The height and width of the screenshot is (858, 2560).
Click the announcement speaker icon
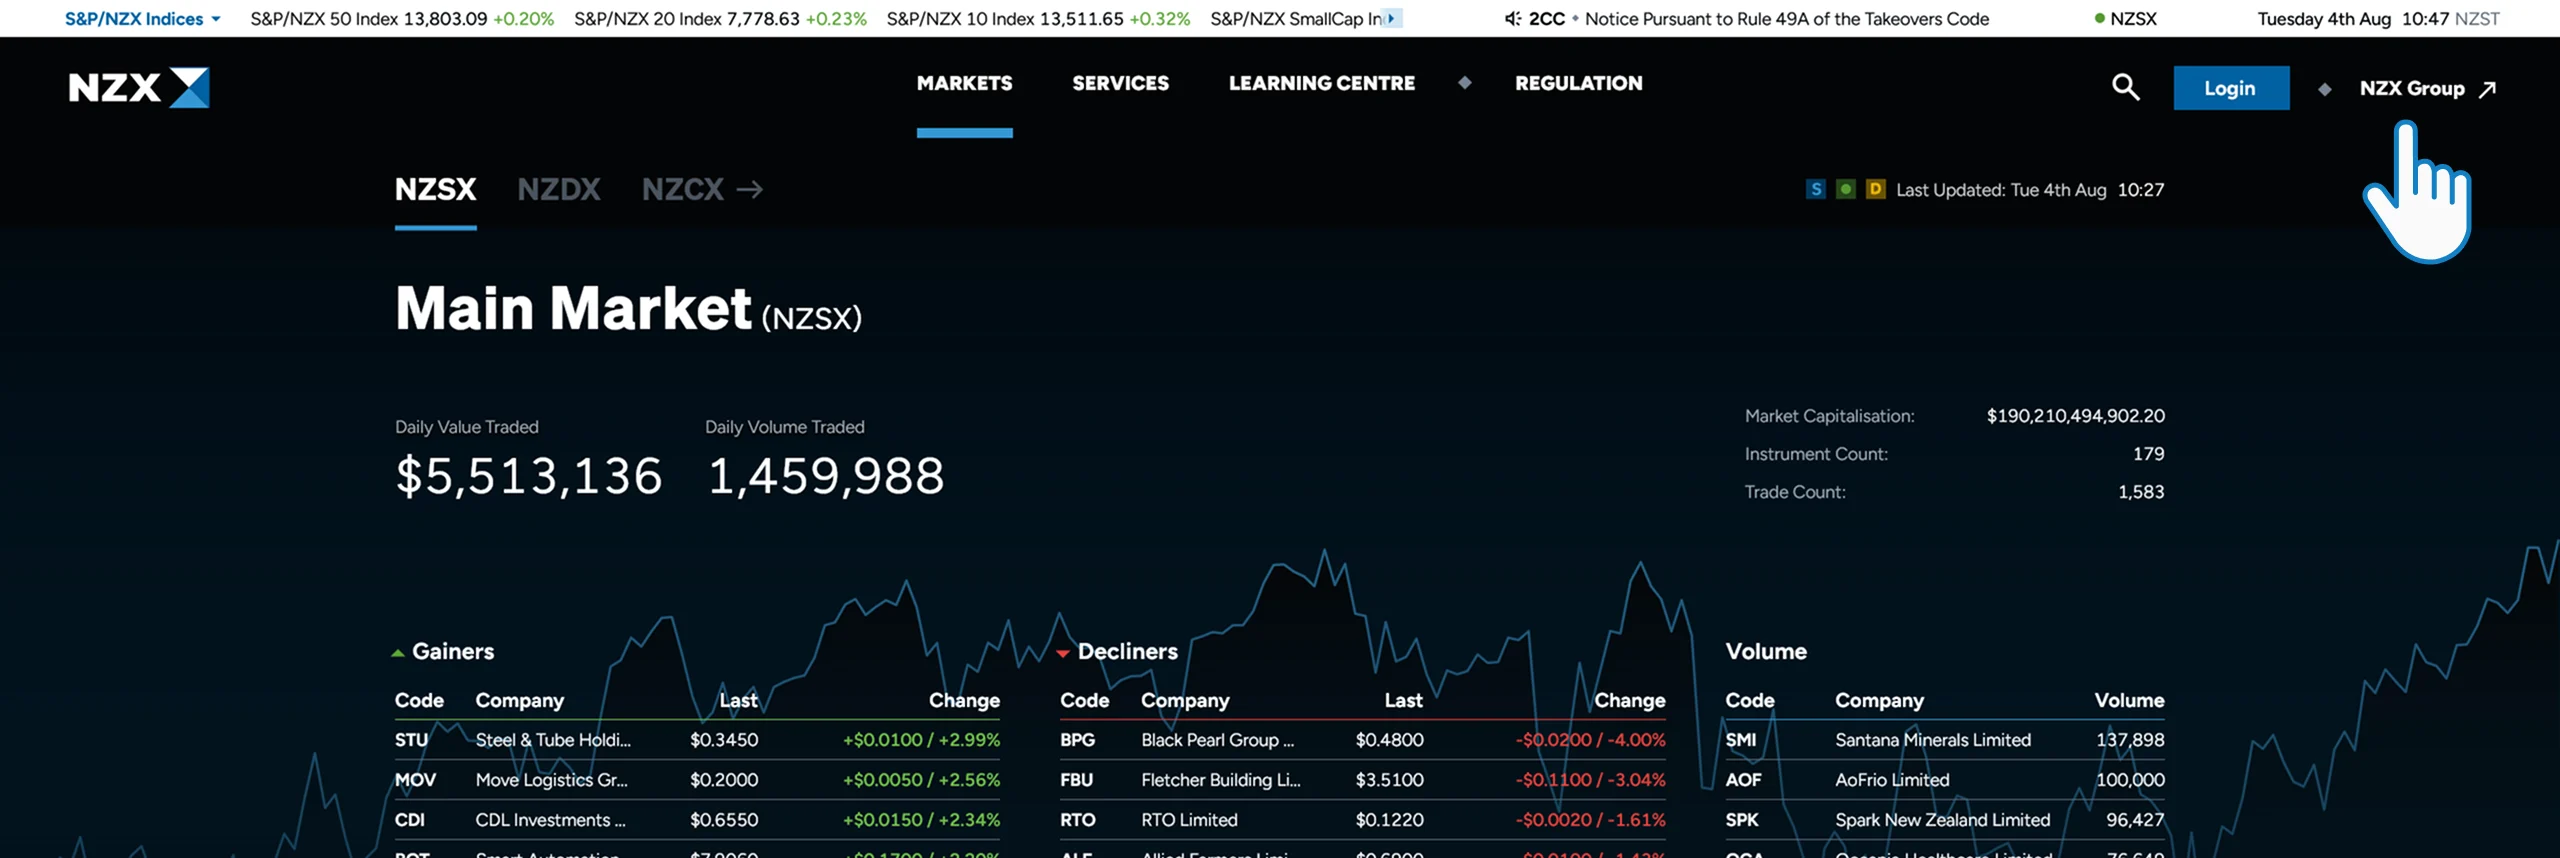[1513, 18]
